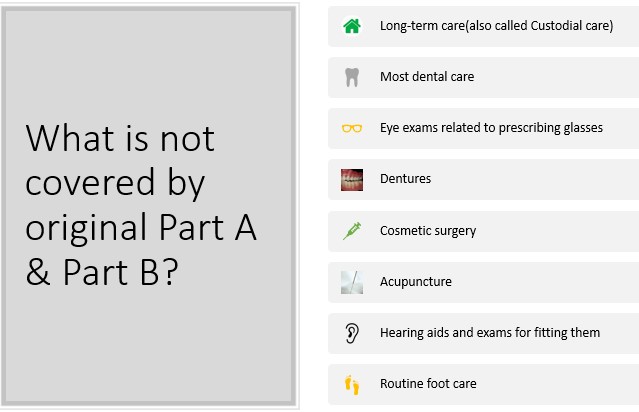Select the Acupuncture text label
Screen dimensions: 639x412
pyautogui.click(x=415, y=282)
